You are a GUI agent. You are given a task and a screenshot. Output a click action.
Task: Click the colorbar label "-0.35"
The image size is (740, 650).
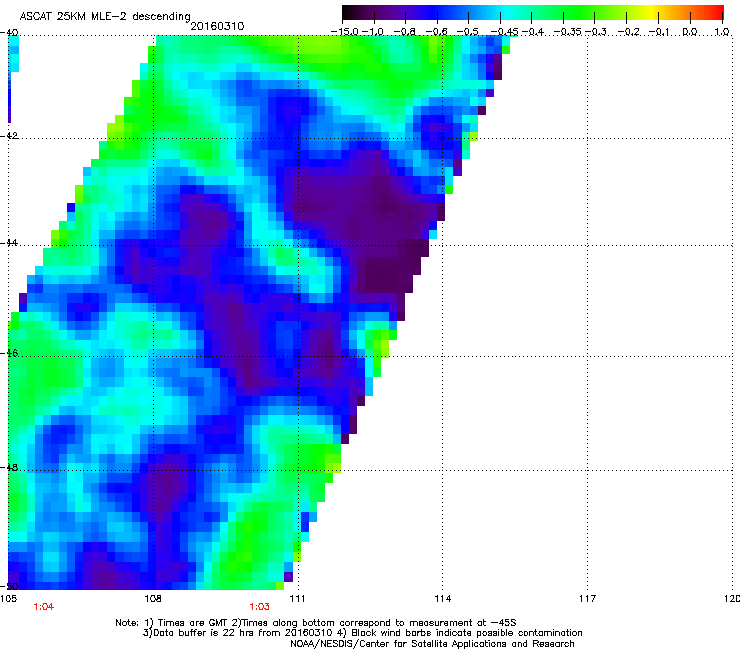click(567, 32)
